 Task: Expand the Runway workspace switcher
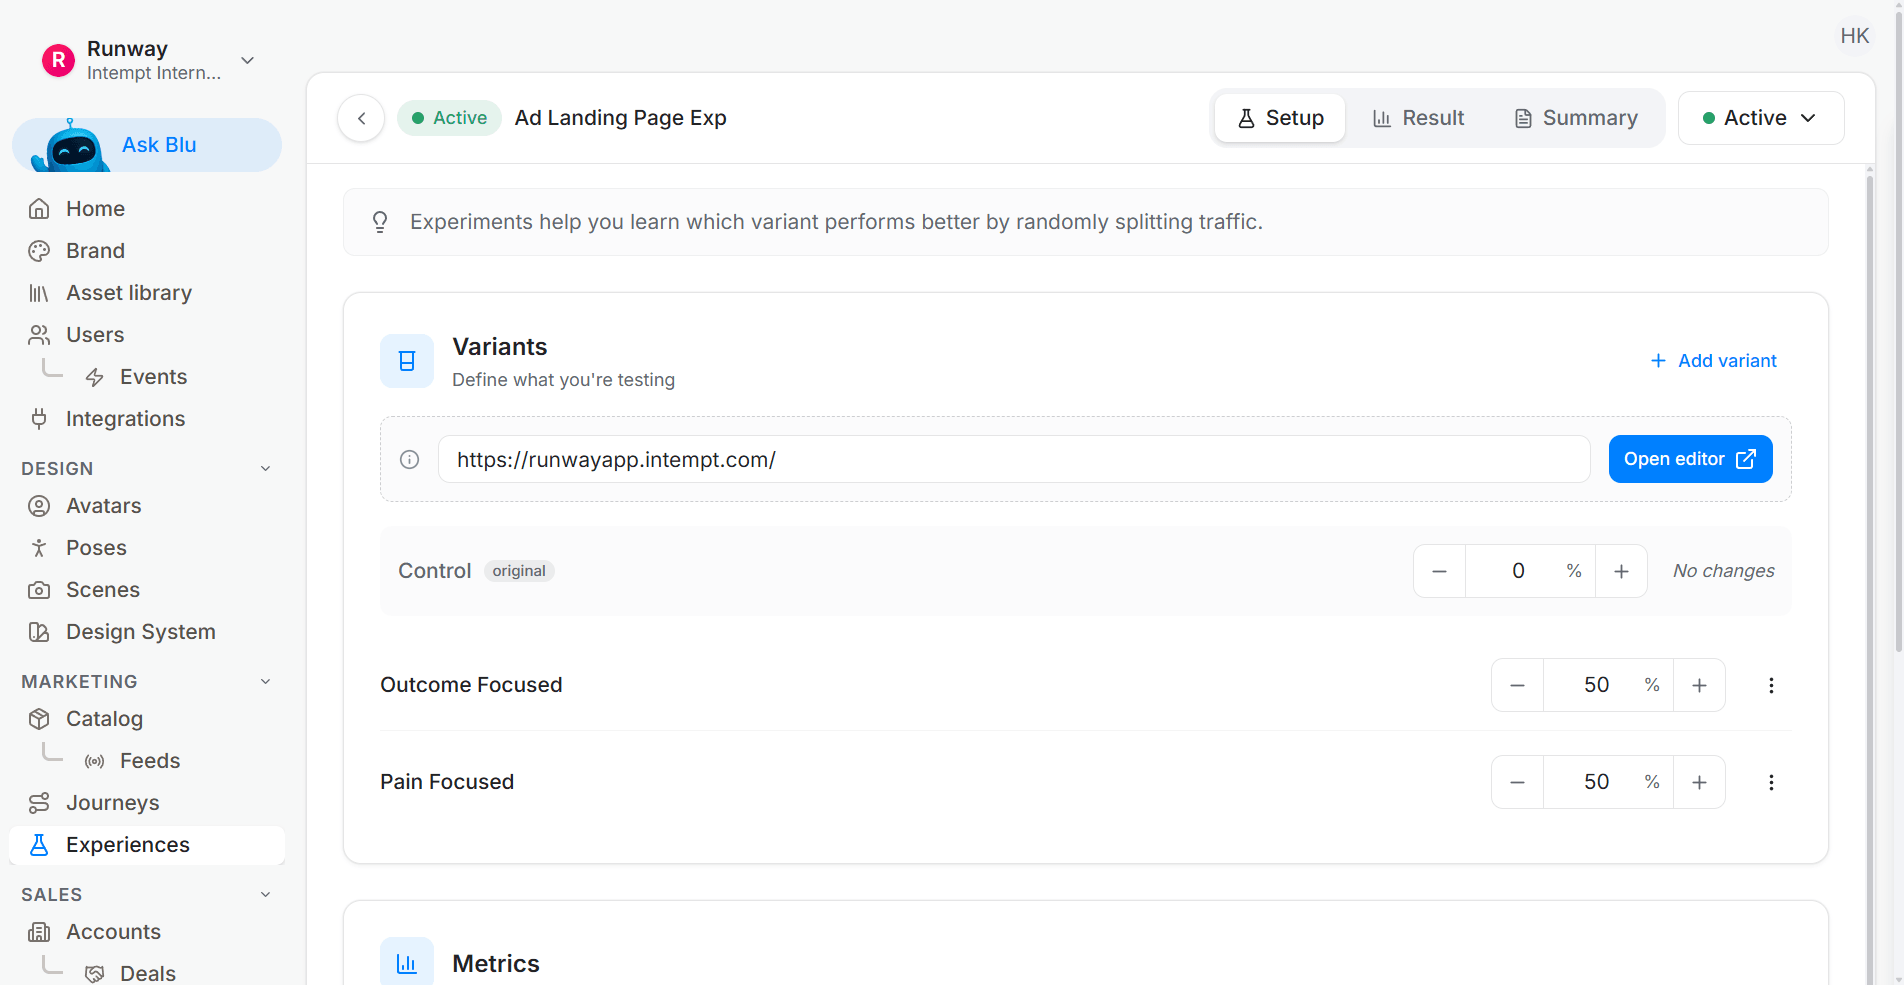(x=248, y=60)
